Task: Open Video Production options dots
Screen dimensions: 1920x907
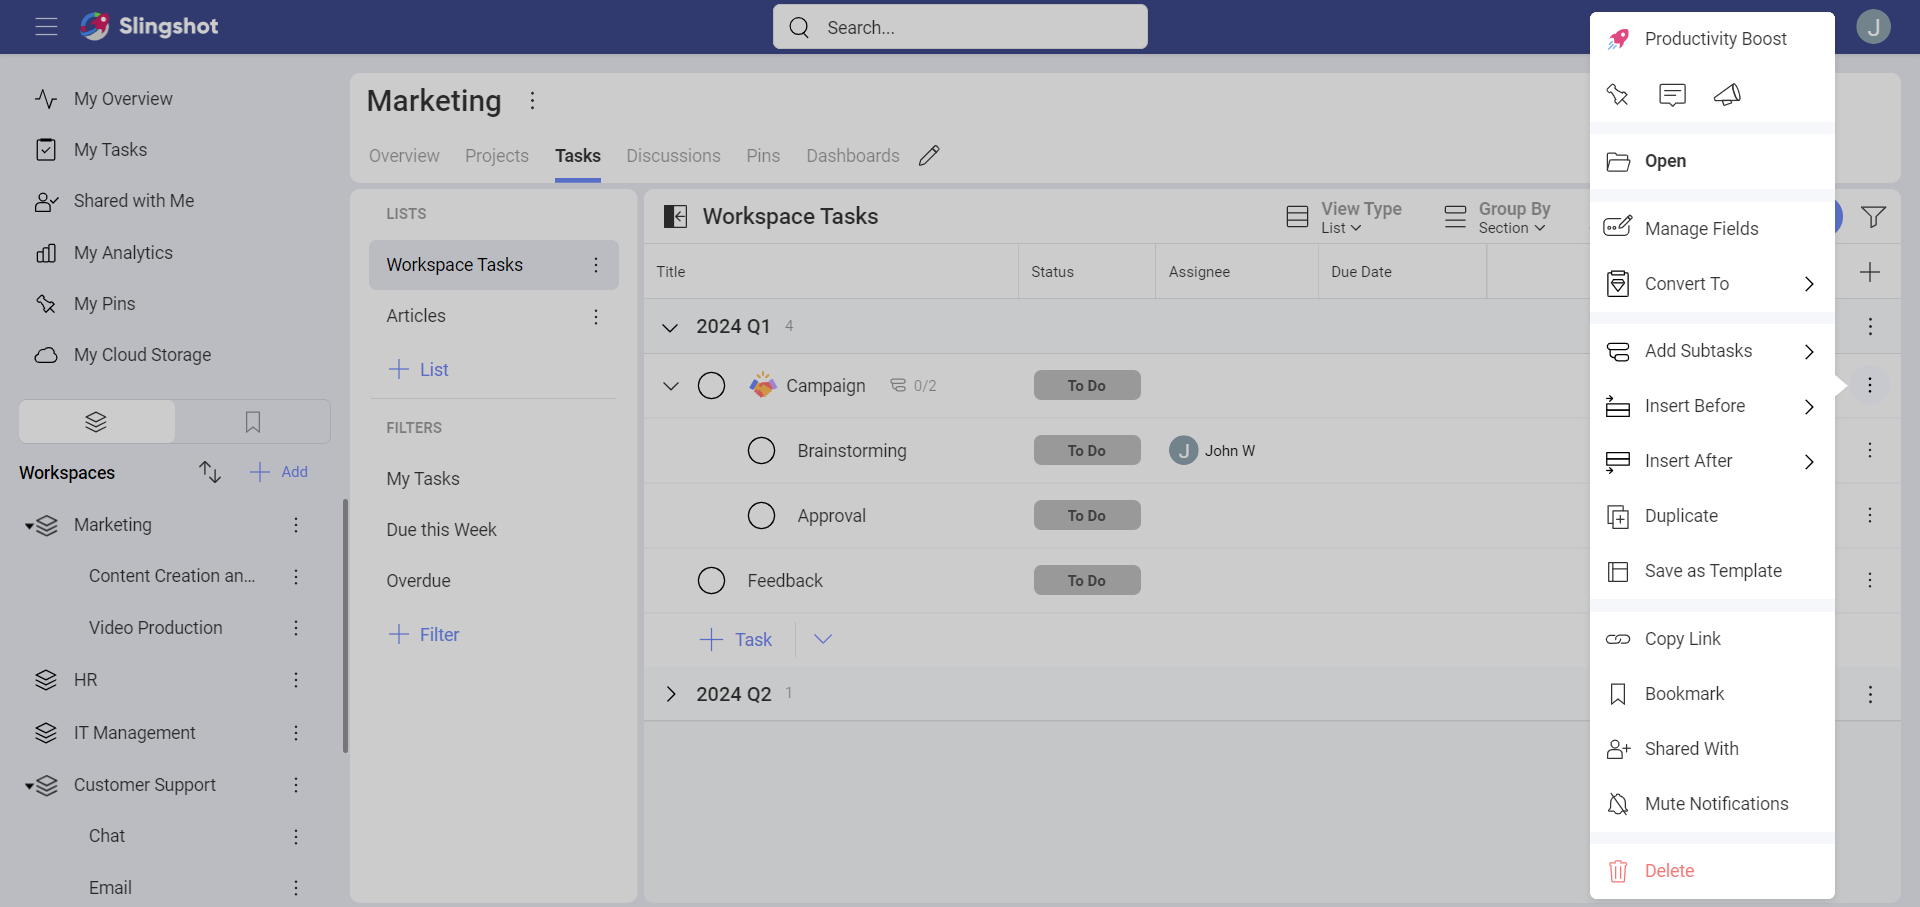Action: click(296, 628)
